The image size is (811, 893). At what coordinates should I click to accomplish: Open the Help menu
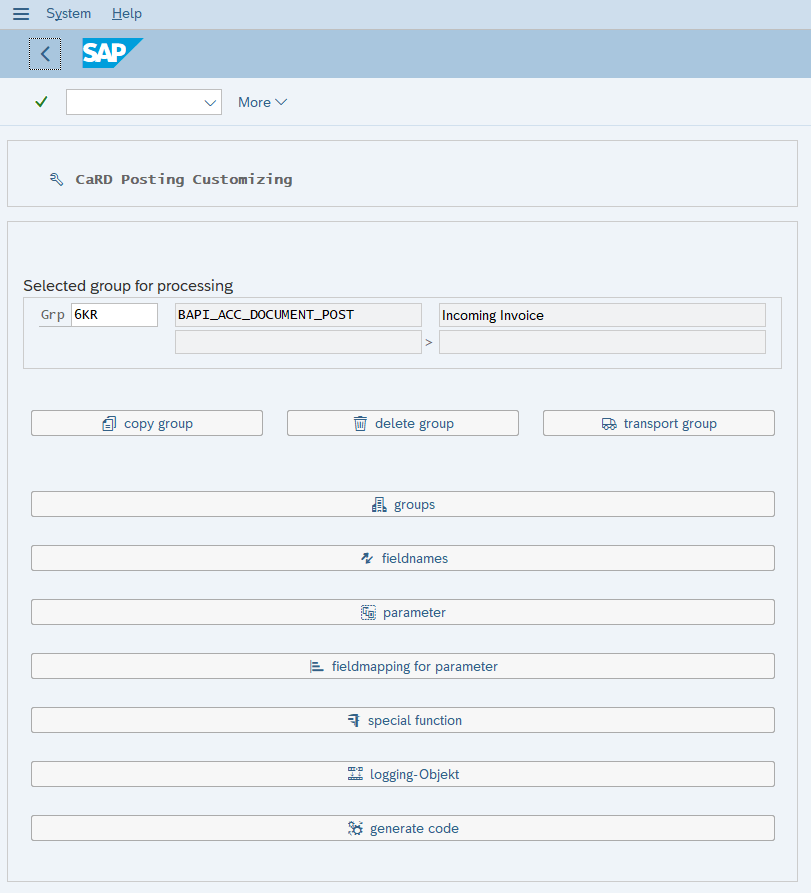click(x=126, y=14)
